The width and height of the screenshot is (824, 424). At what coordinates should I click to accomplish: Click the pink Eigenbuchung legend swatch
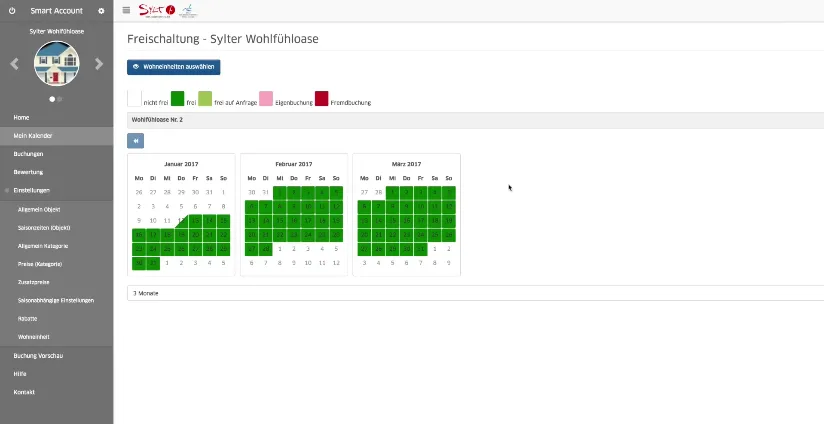point(266,99)
